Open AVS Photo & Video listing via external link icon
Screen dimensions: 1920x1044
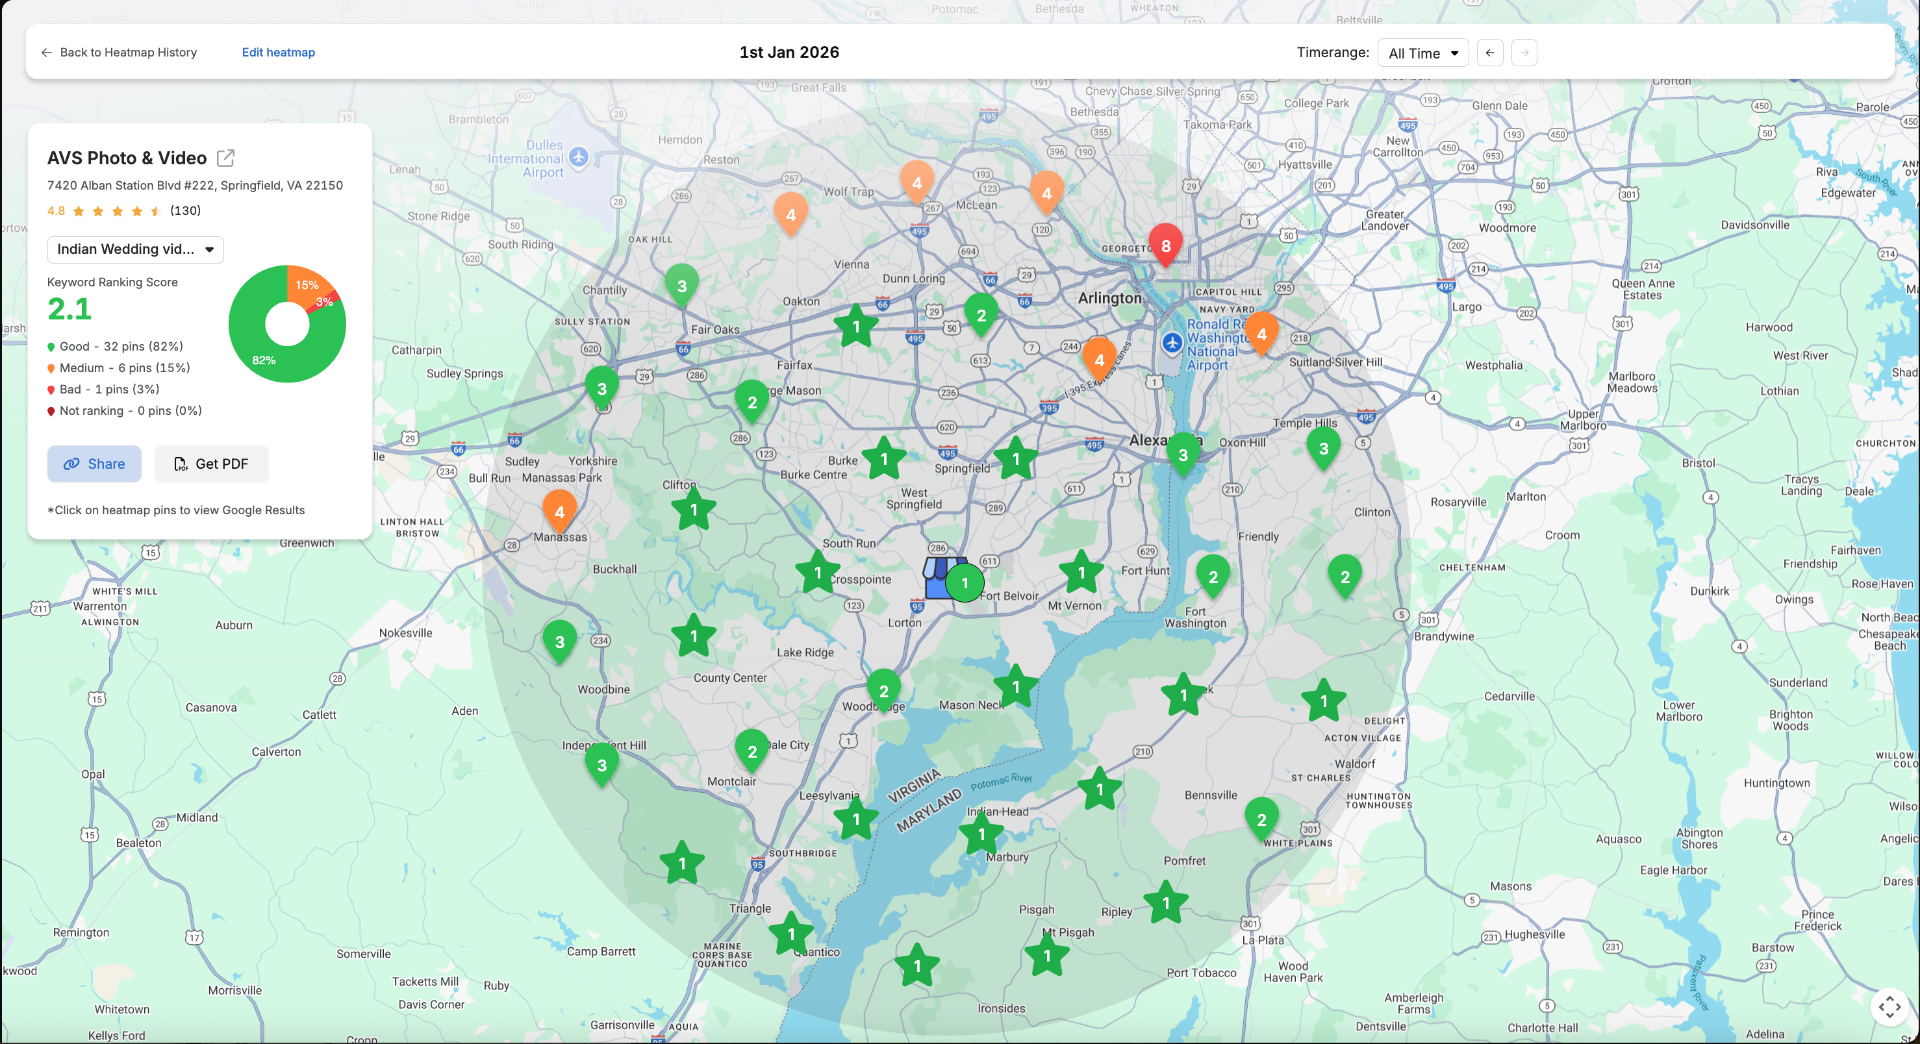[x=226, y=157]
